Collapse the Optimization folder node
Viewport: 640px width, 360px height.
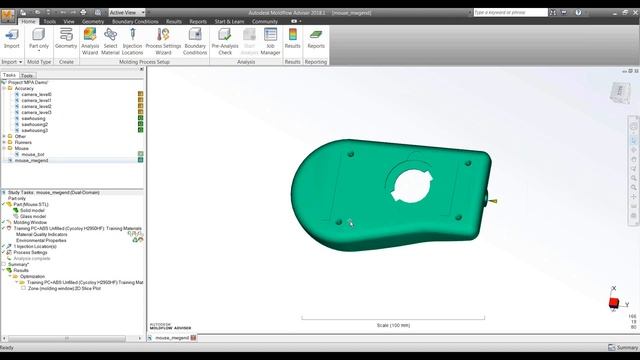(10, 276)
